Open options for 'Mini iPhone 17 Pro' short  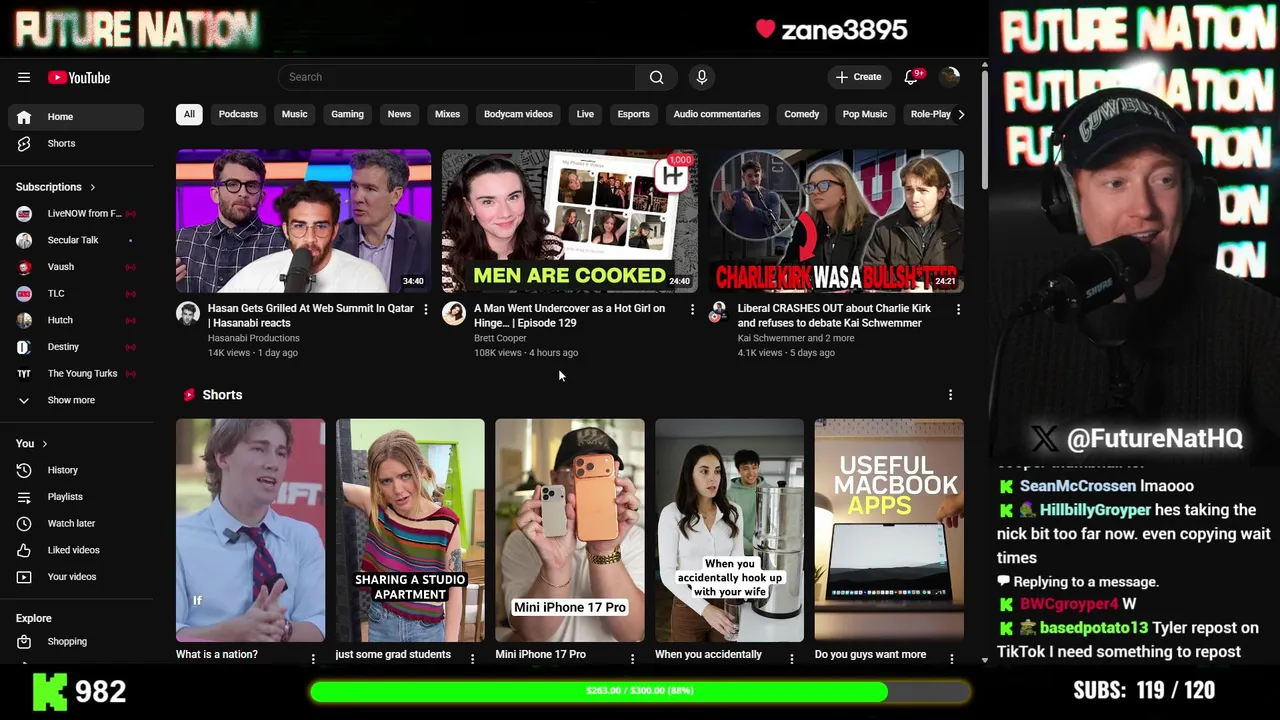point(632,659)
